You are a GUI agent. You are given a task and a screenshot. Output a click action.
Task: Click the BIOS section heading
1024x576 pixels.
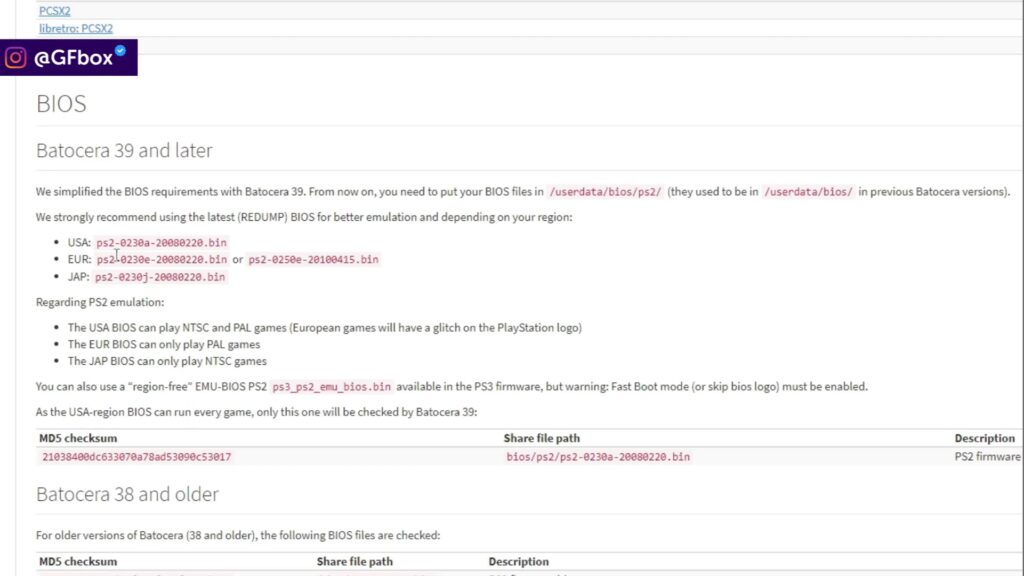point(61,104)
